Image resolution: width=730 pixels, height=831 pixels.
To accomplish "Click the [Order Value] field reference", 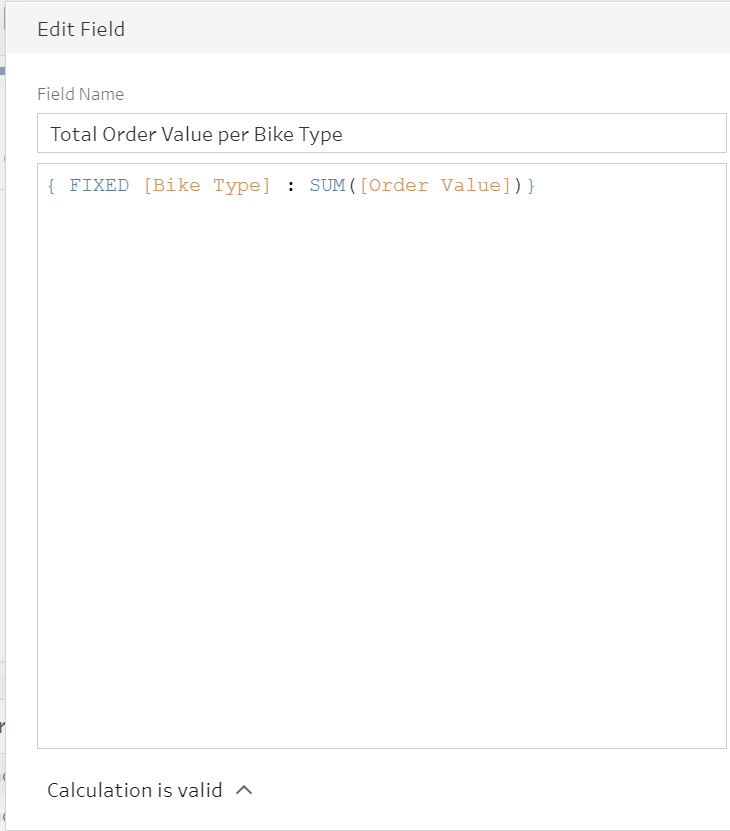I will (x=435, y=186).
